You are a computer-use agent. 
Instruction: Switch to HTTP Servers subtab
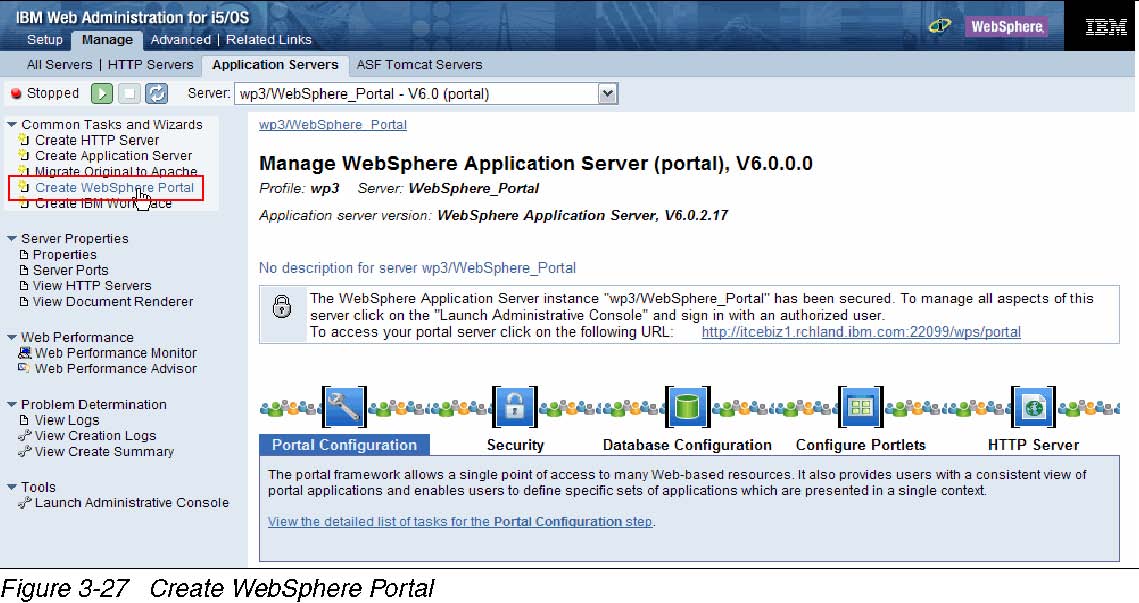[x=150, y=65]
